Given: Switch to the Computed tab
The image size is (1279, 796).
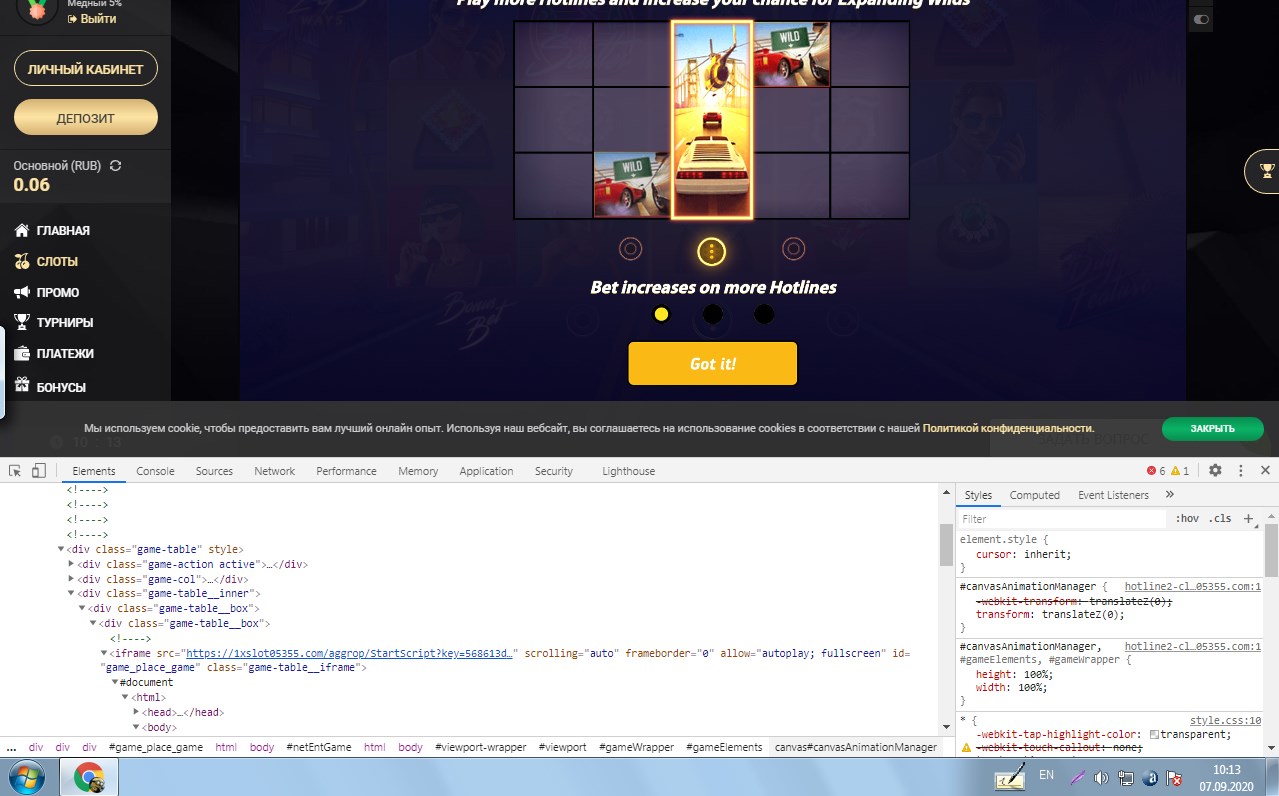Looking at the screenshot, I should [x=1034, y=495].
